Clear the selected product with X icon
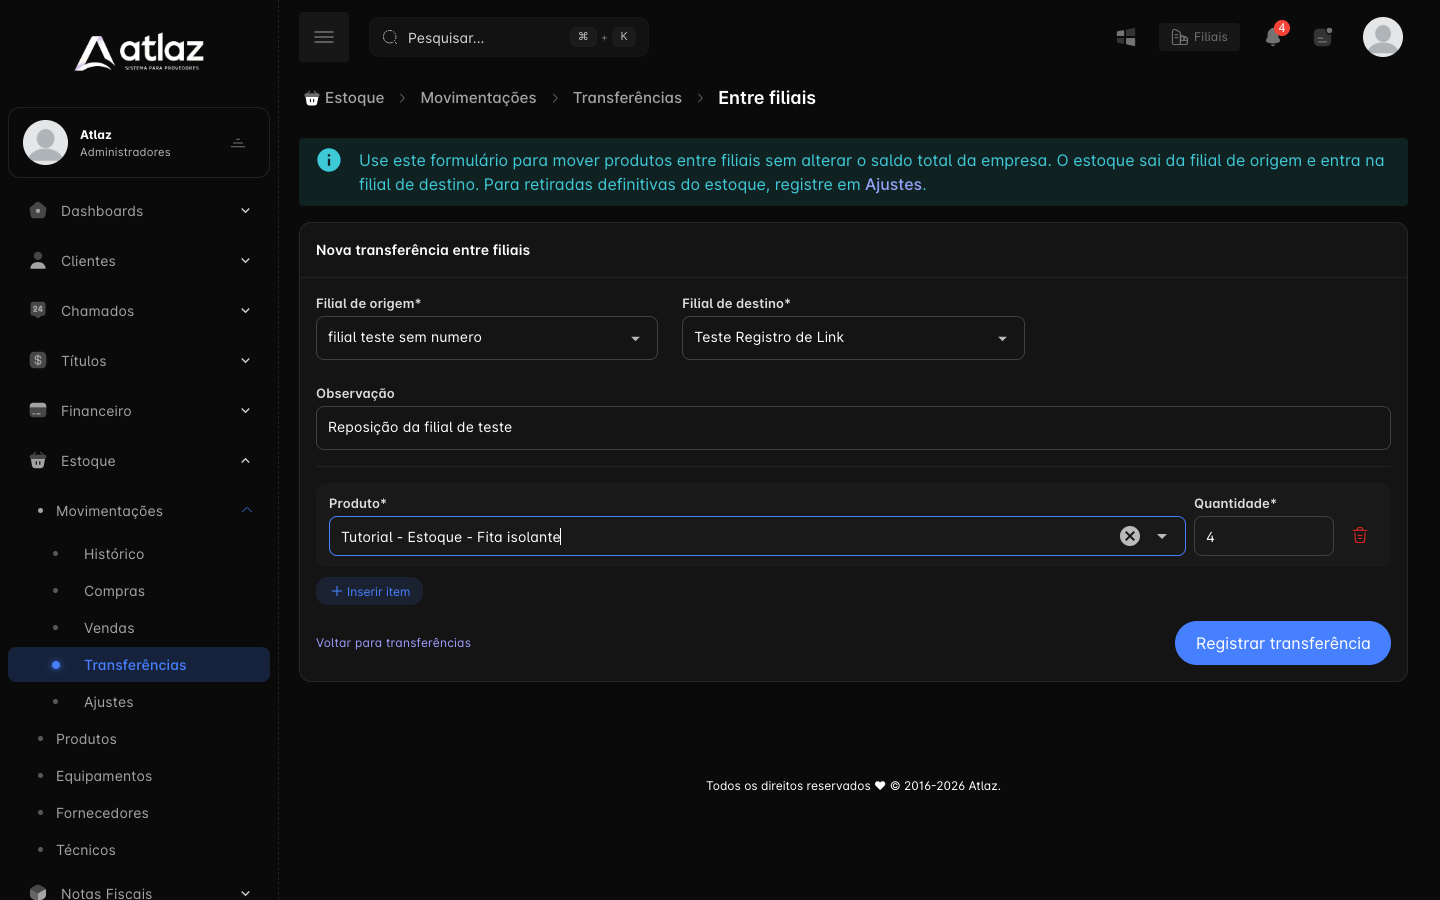Viewport: 1440px width, 900px height. pos(1130,536)
